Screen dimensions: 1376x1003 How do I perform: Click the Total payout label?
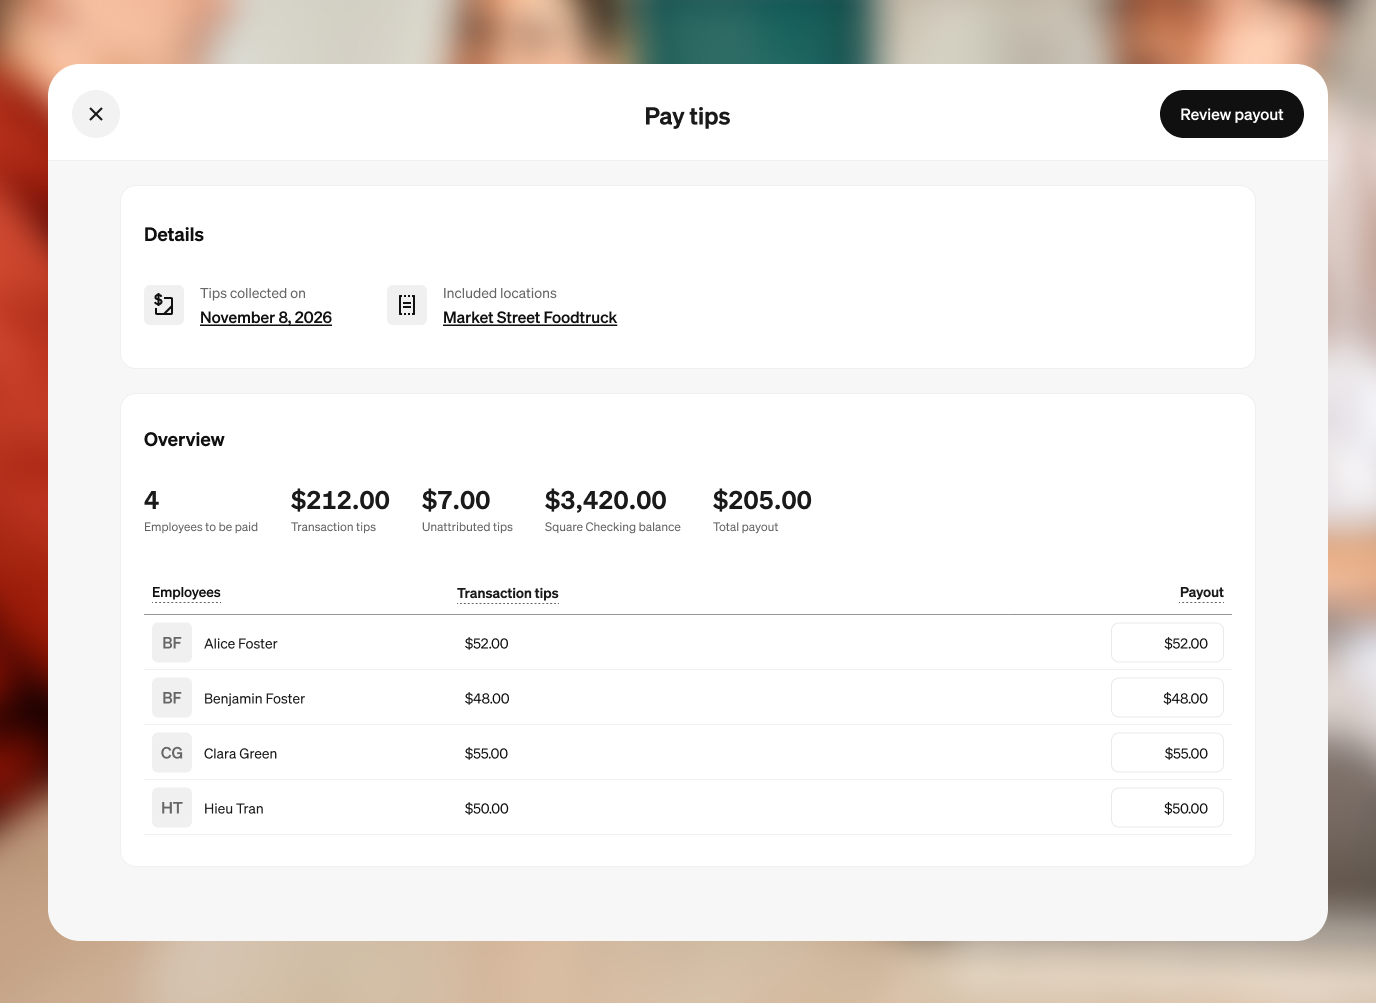coord(746,527)
